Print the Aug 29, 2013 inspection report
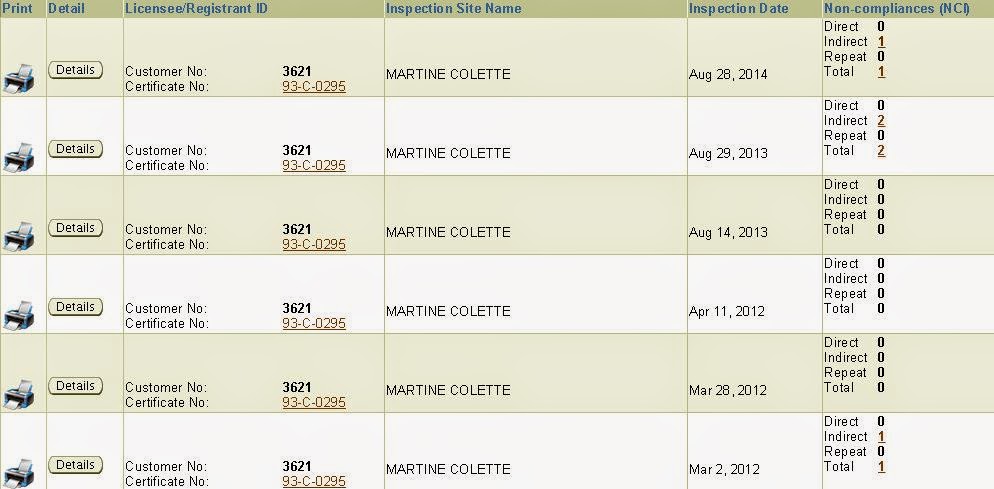 pyautogui.click(x=20, y=156)
